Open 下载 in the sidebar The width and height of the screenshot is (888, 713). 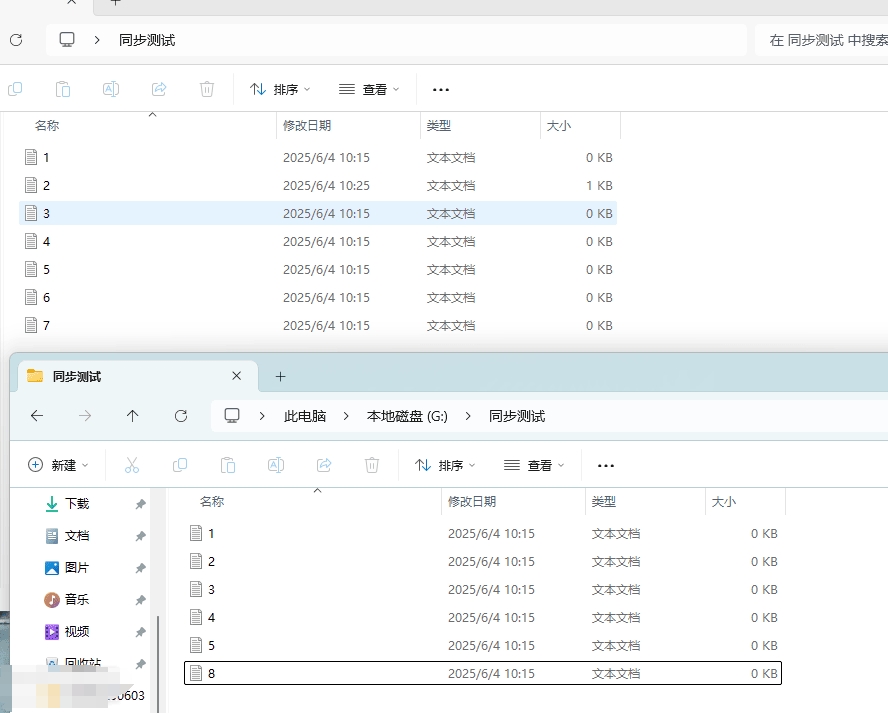click(77, 504)
